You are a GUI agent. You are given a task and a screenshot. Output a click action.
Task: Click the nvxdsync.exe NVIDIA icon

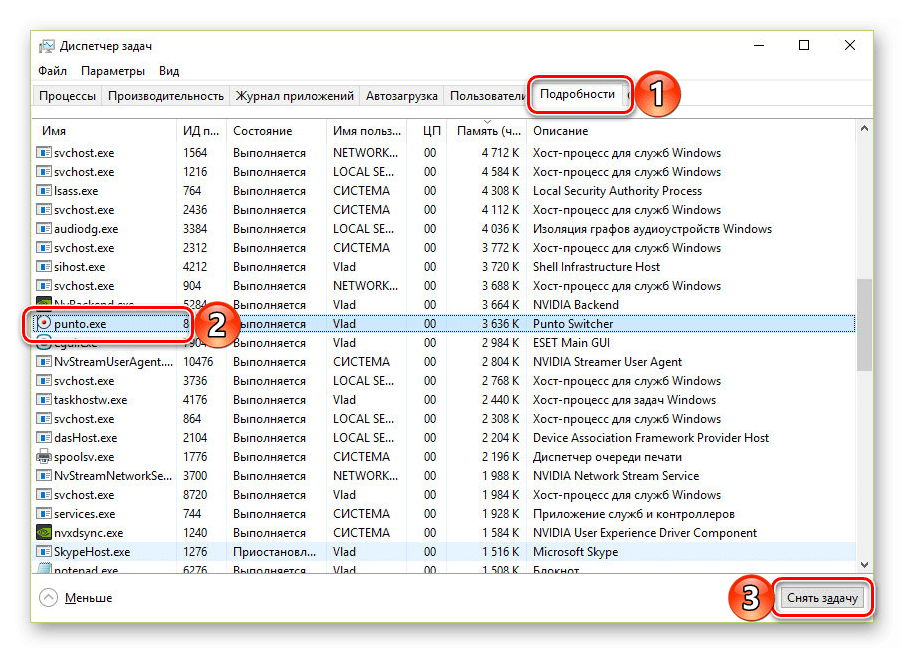[x=44, y=533]
